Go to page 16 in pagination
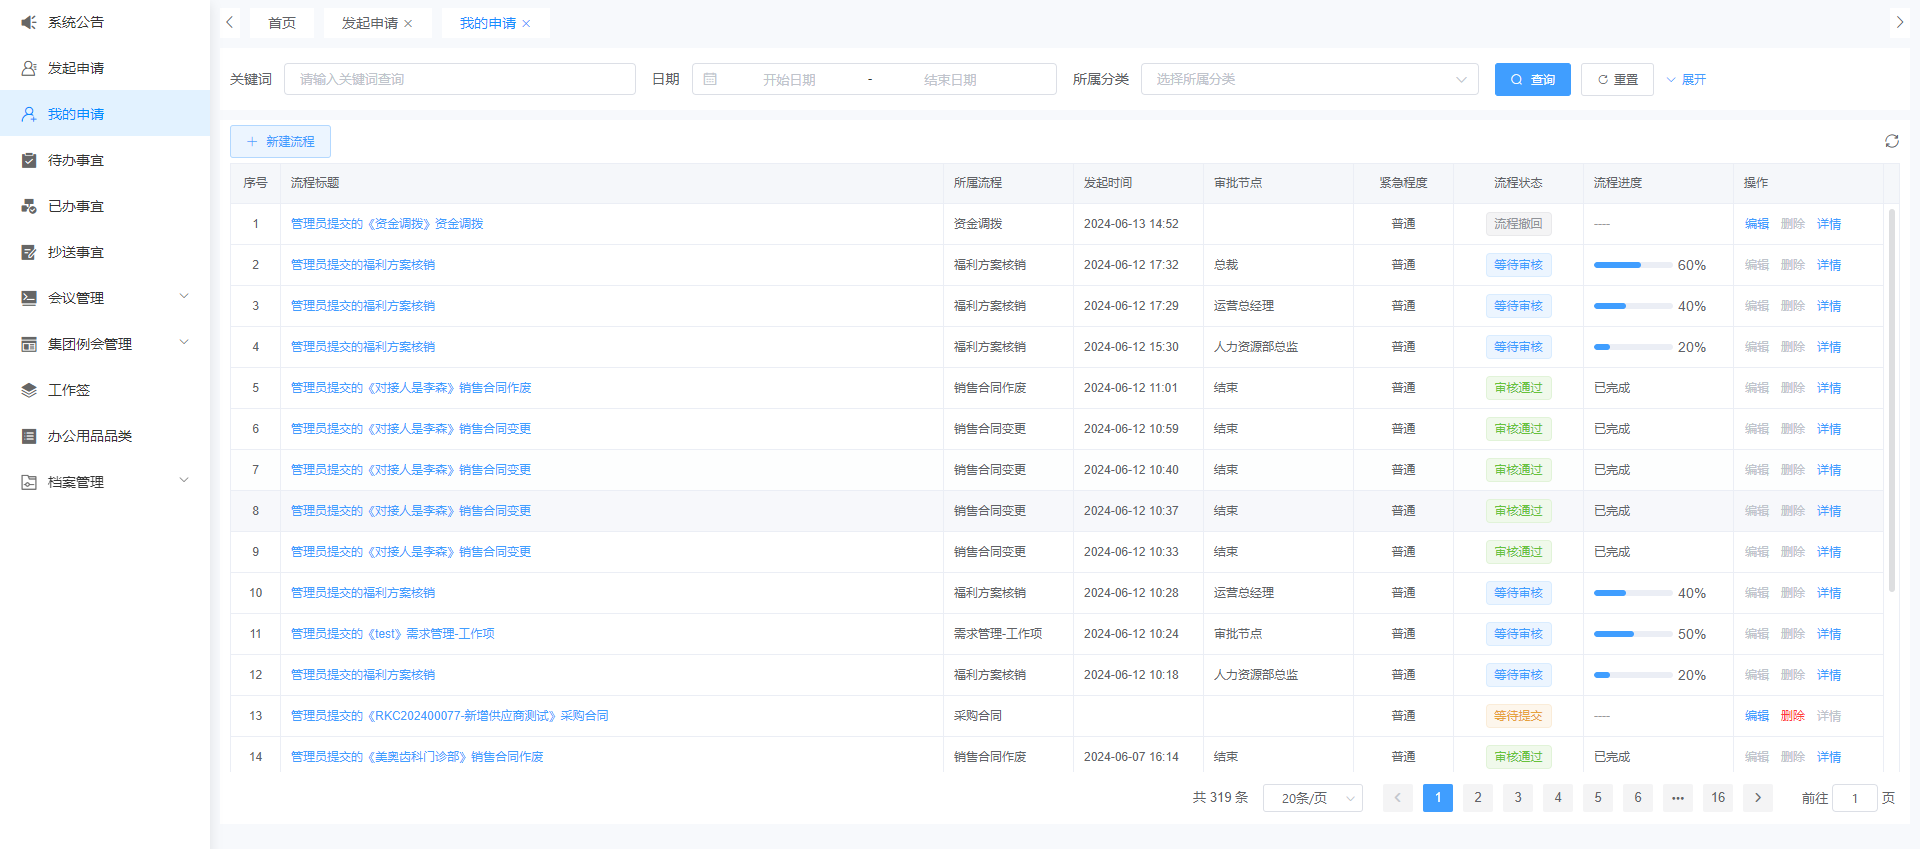 [x=1717, y=797]
